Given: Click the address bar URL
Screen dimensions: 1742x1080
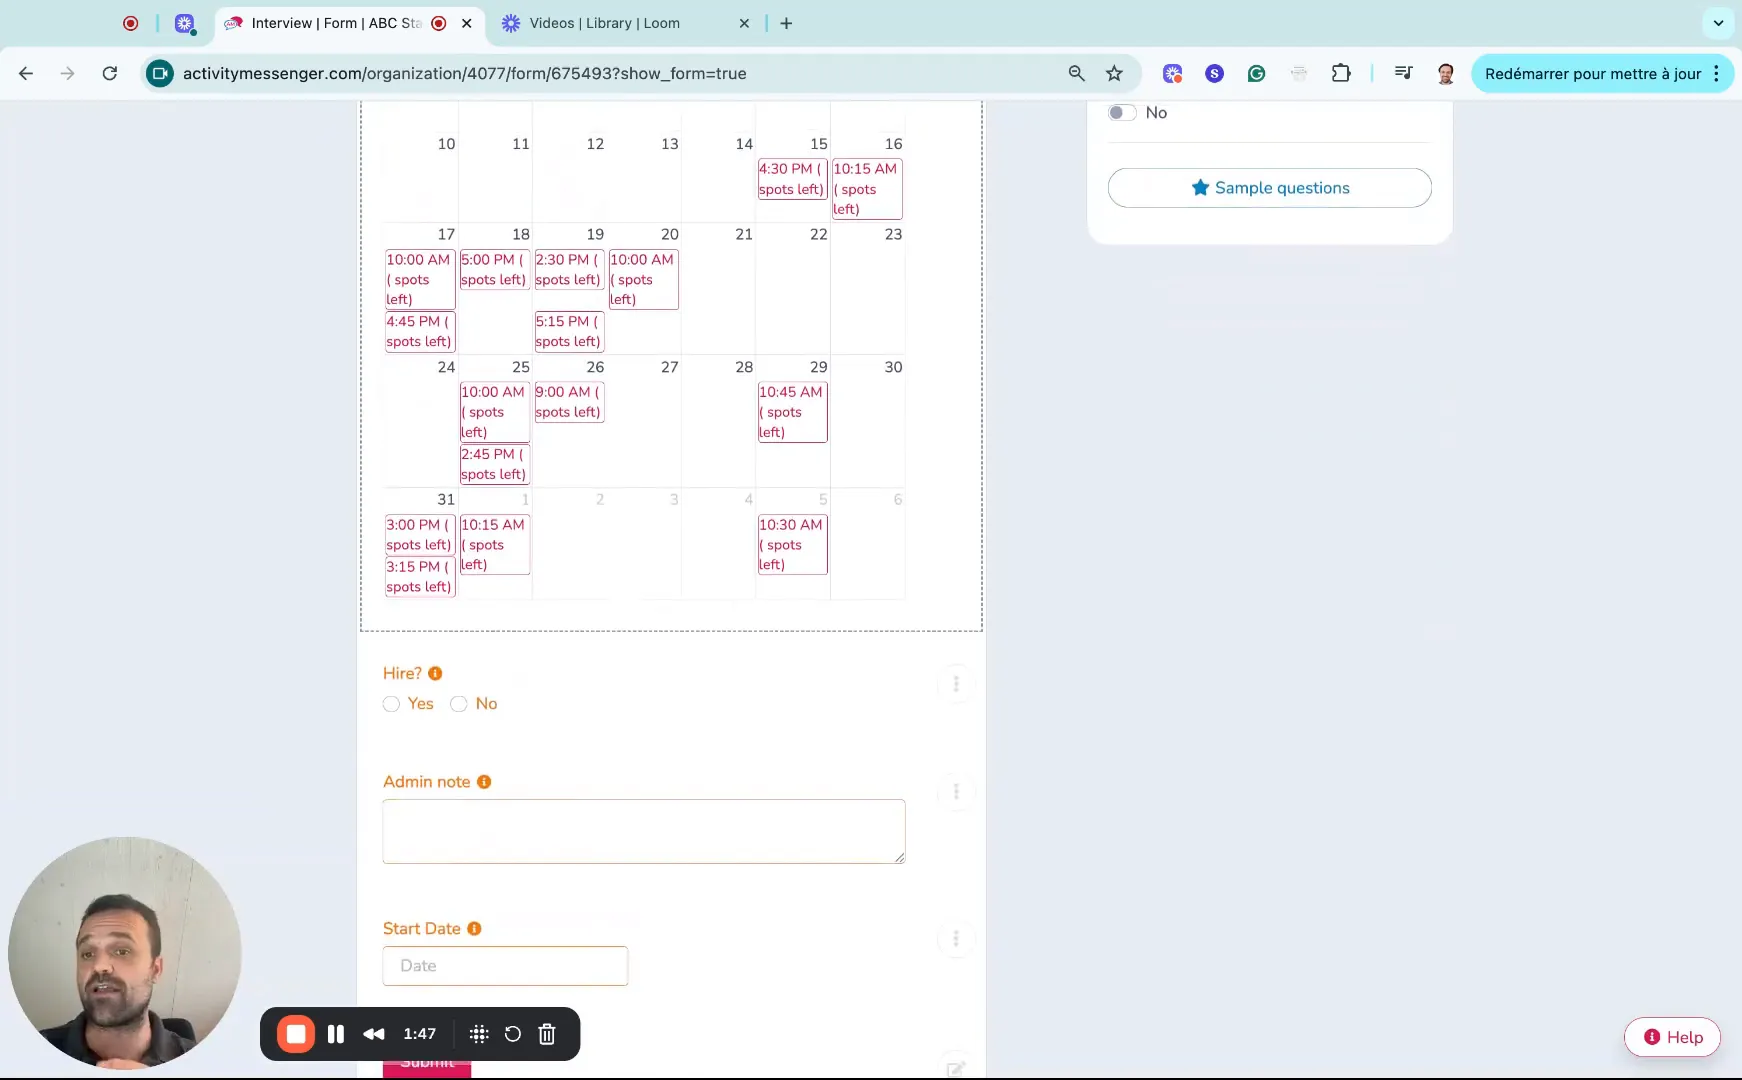Looking at the screenshot, I should tap(464, 73).
